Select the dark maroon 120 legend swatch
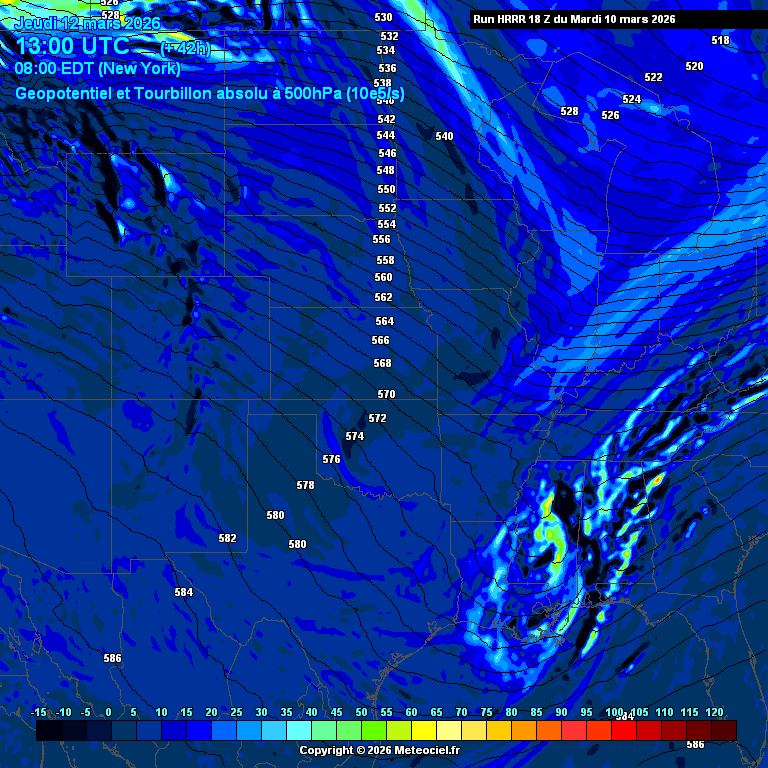768x768 pixels. point(723,730)
